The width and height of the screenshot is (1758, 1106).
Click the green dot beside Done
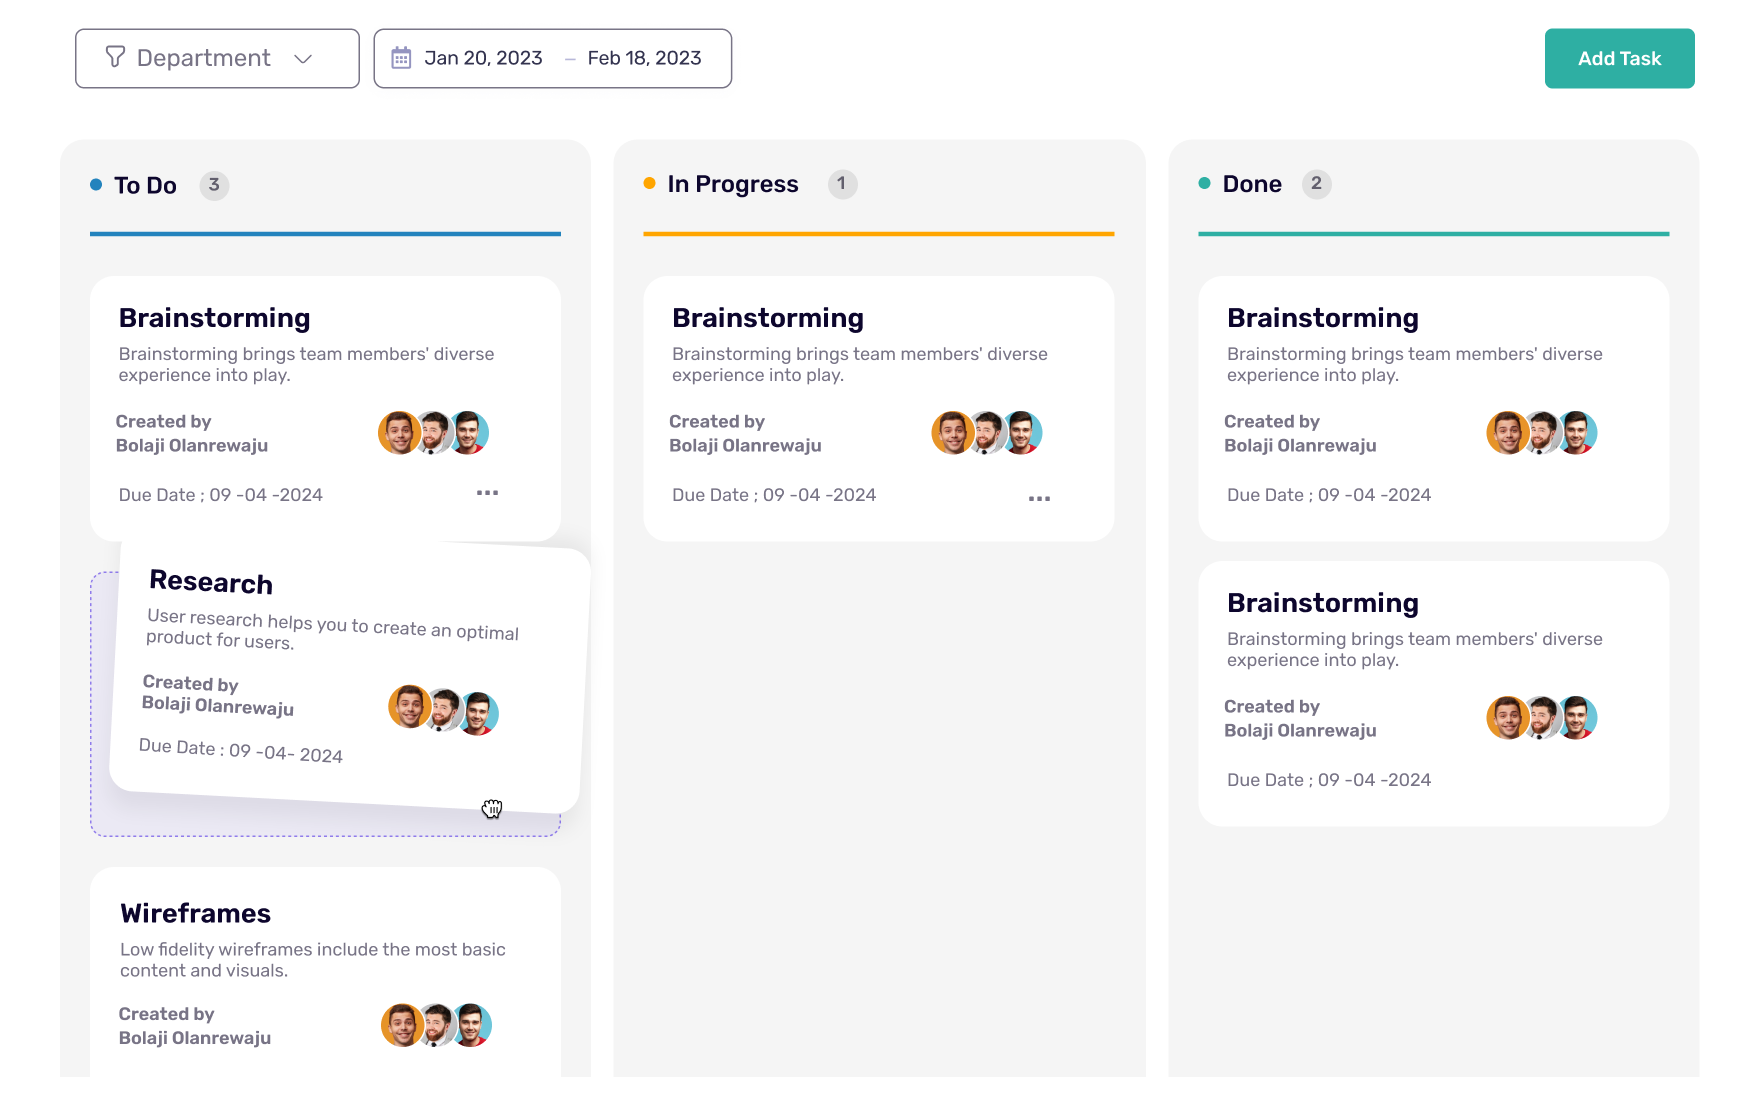(1204, 183)
